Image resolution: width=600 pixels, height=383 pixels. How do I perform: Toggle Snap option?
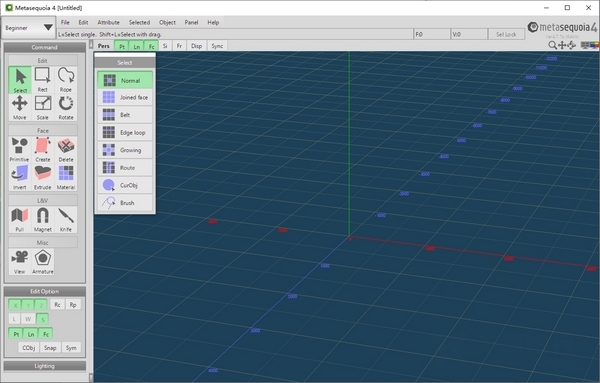pos(50,348)
